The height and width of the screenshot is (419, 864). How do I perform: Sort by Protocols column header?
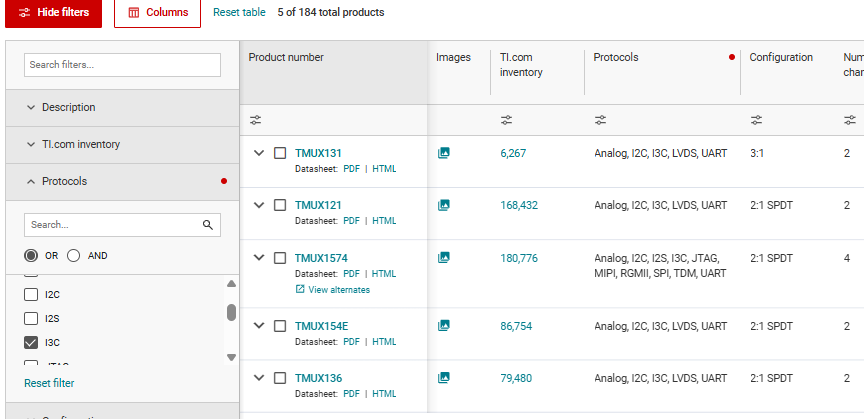pyautogui.click(x=615, y=57)
